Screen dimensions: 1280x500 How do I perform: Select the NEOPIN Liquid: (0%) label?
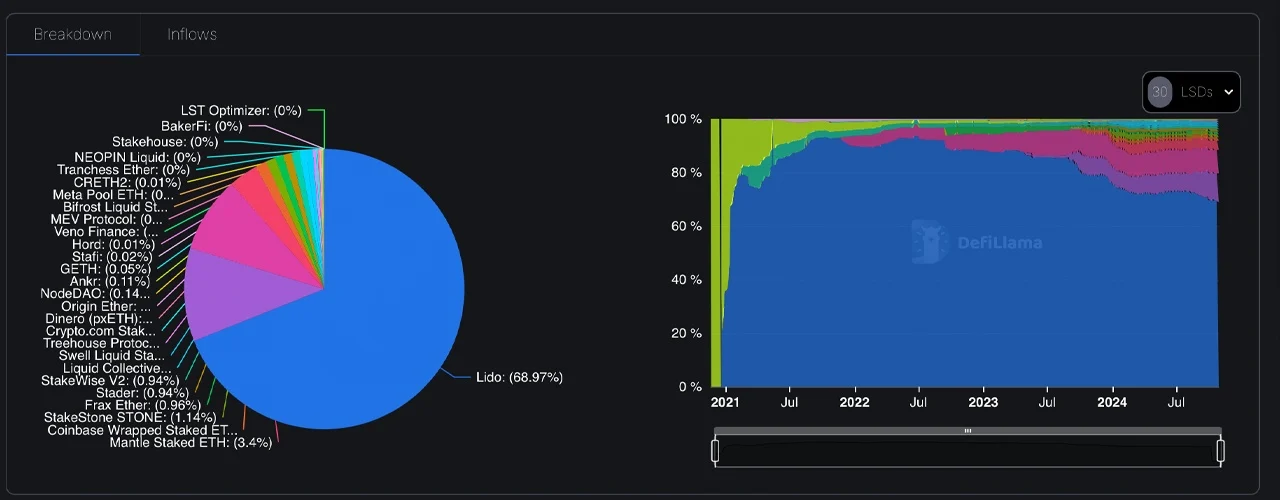(137, 157)
